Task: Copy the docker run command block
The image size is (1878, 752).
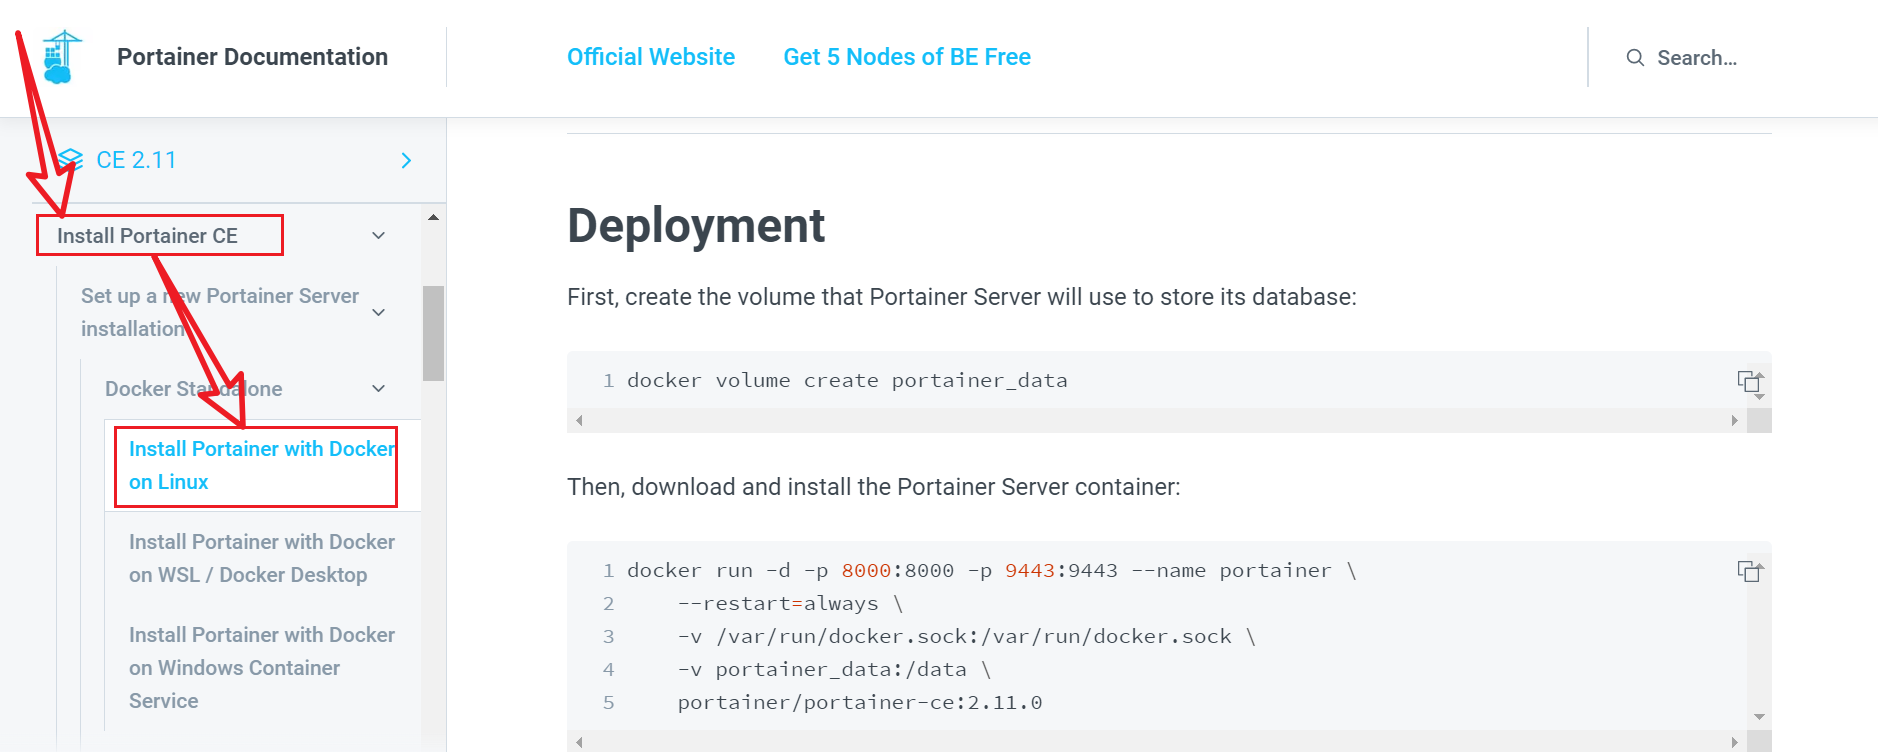Action: (1749, 571)
